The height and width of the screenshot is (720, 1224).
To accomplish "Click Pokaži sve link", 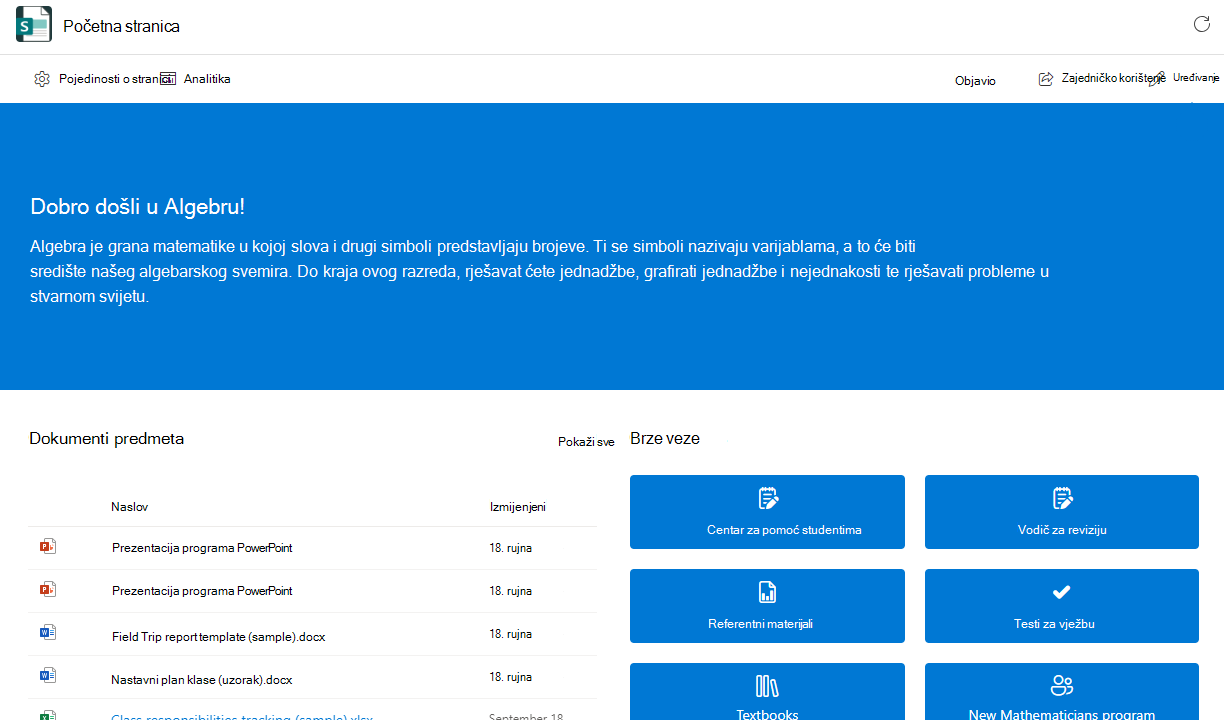I will [586, 442].
